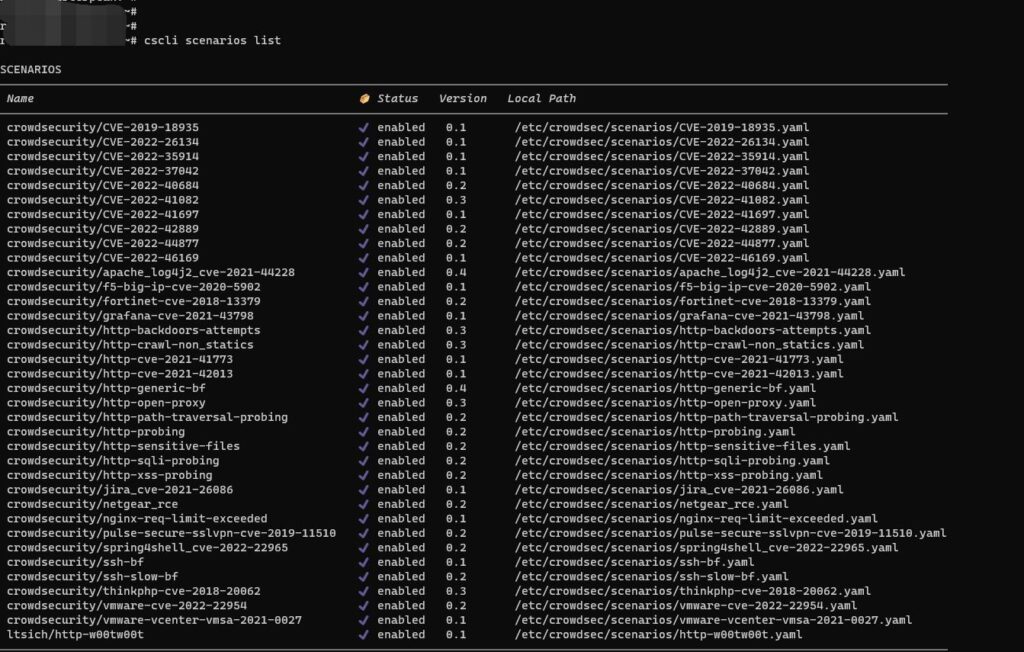Click the Name column header
The image size is (1024, 652).
pyautogui.click(x=20, y=99)
